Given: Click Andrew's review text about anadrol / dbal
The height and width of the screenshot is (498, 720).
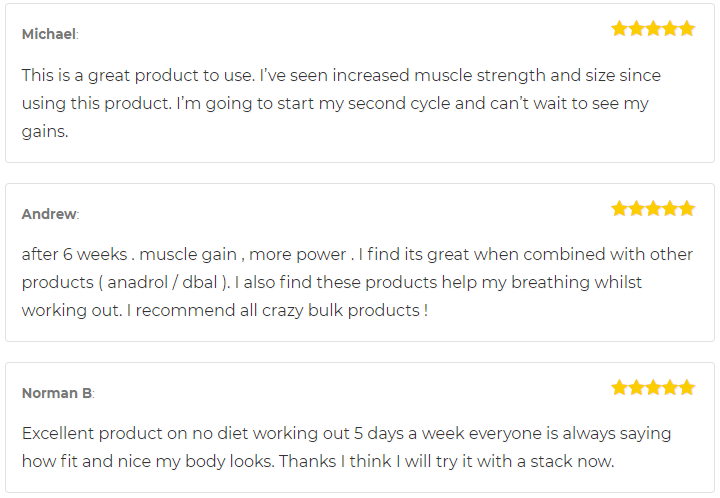Looking at the screenshot, I should tap(357, 282).
